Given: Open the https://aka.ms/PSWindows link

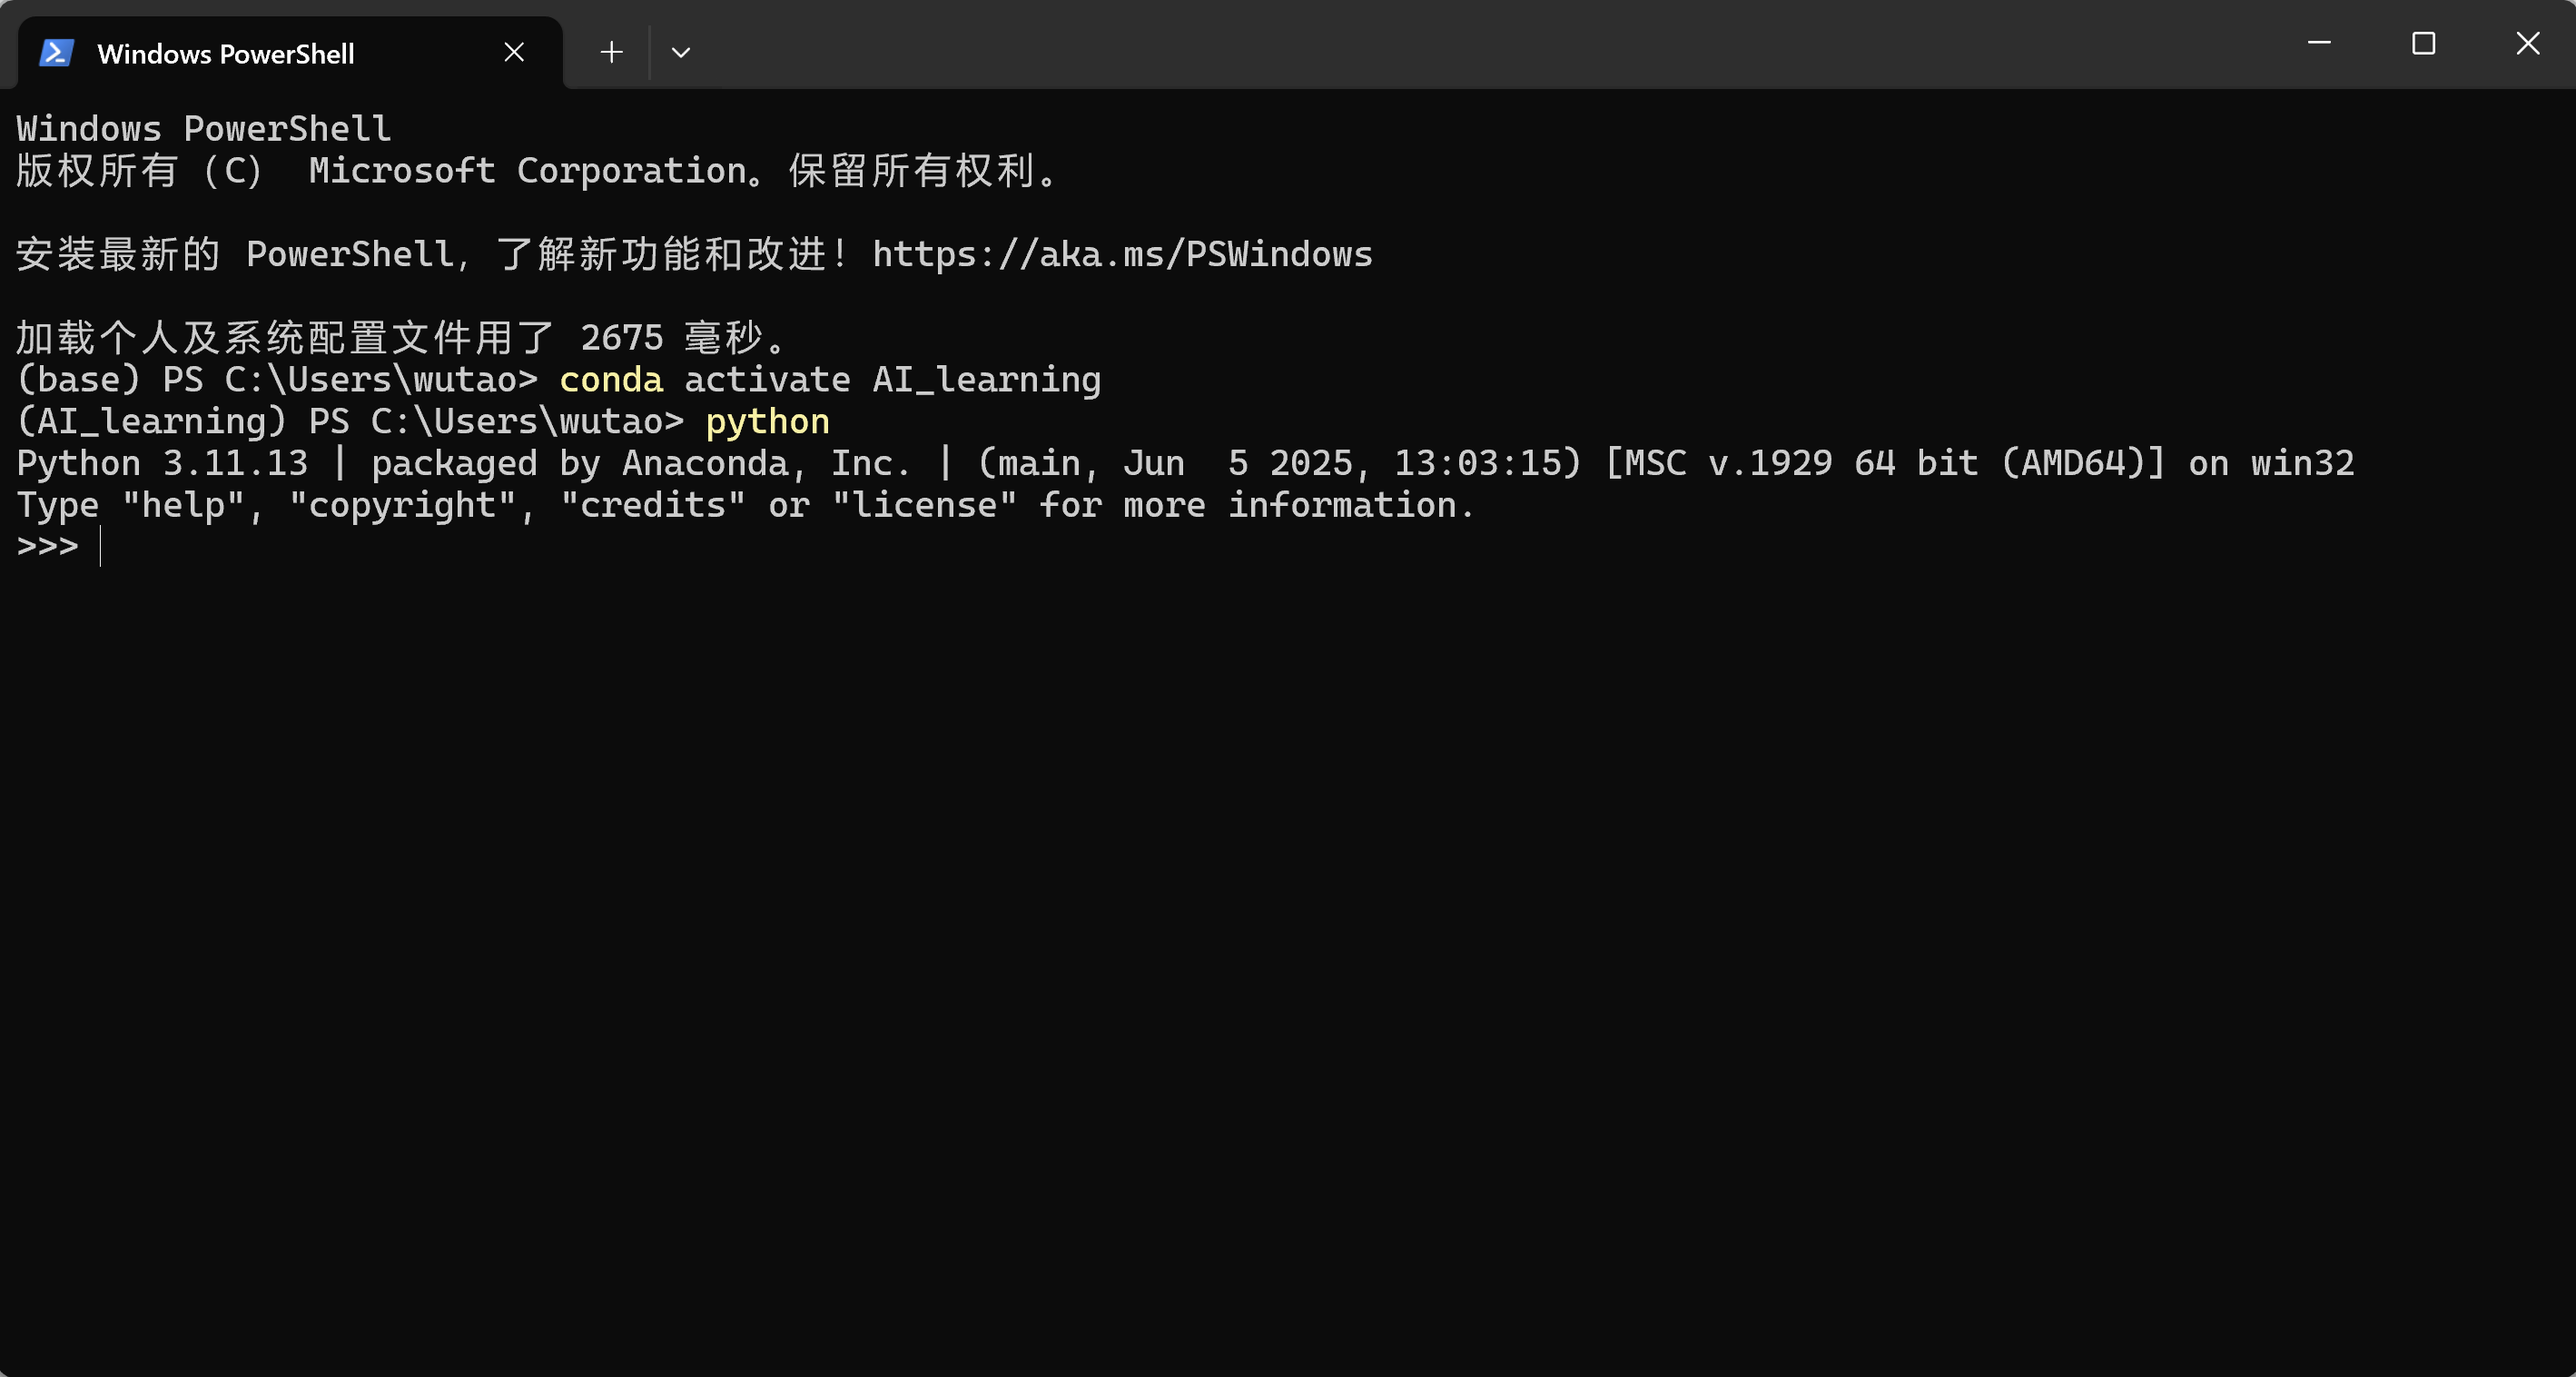Looking at the screenshot, I should click(x=1122, y=255).
